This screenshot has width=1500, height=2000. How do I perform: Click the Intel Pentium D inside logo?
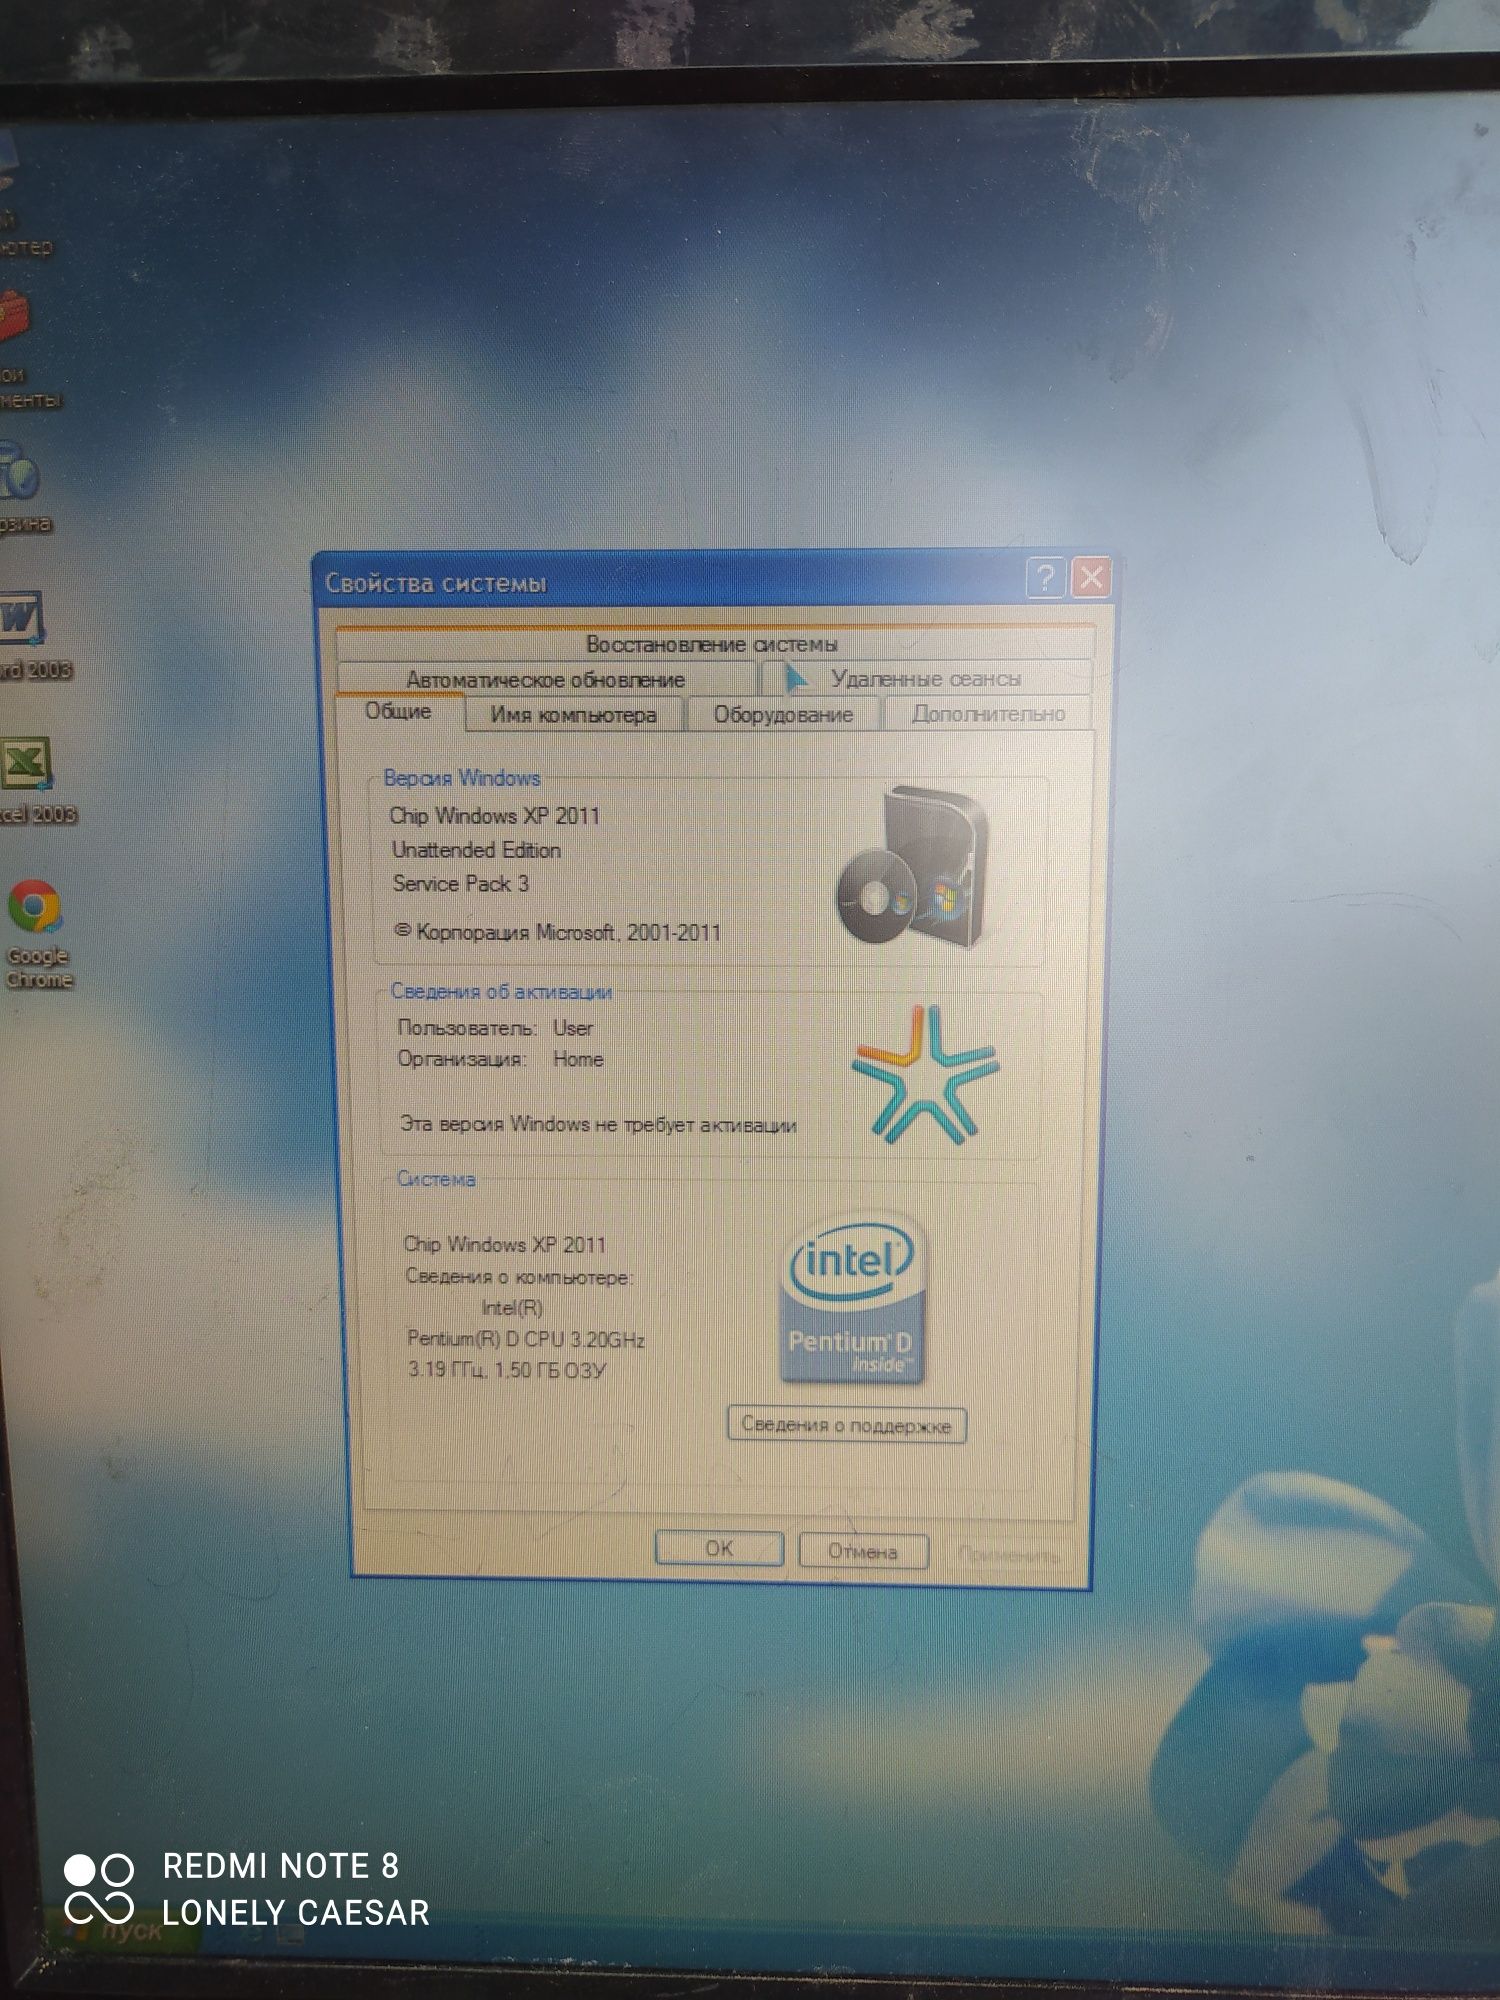[851, 1299]
